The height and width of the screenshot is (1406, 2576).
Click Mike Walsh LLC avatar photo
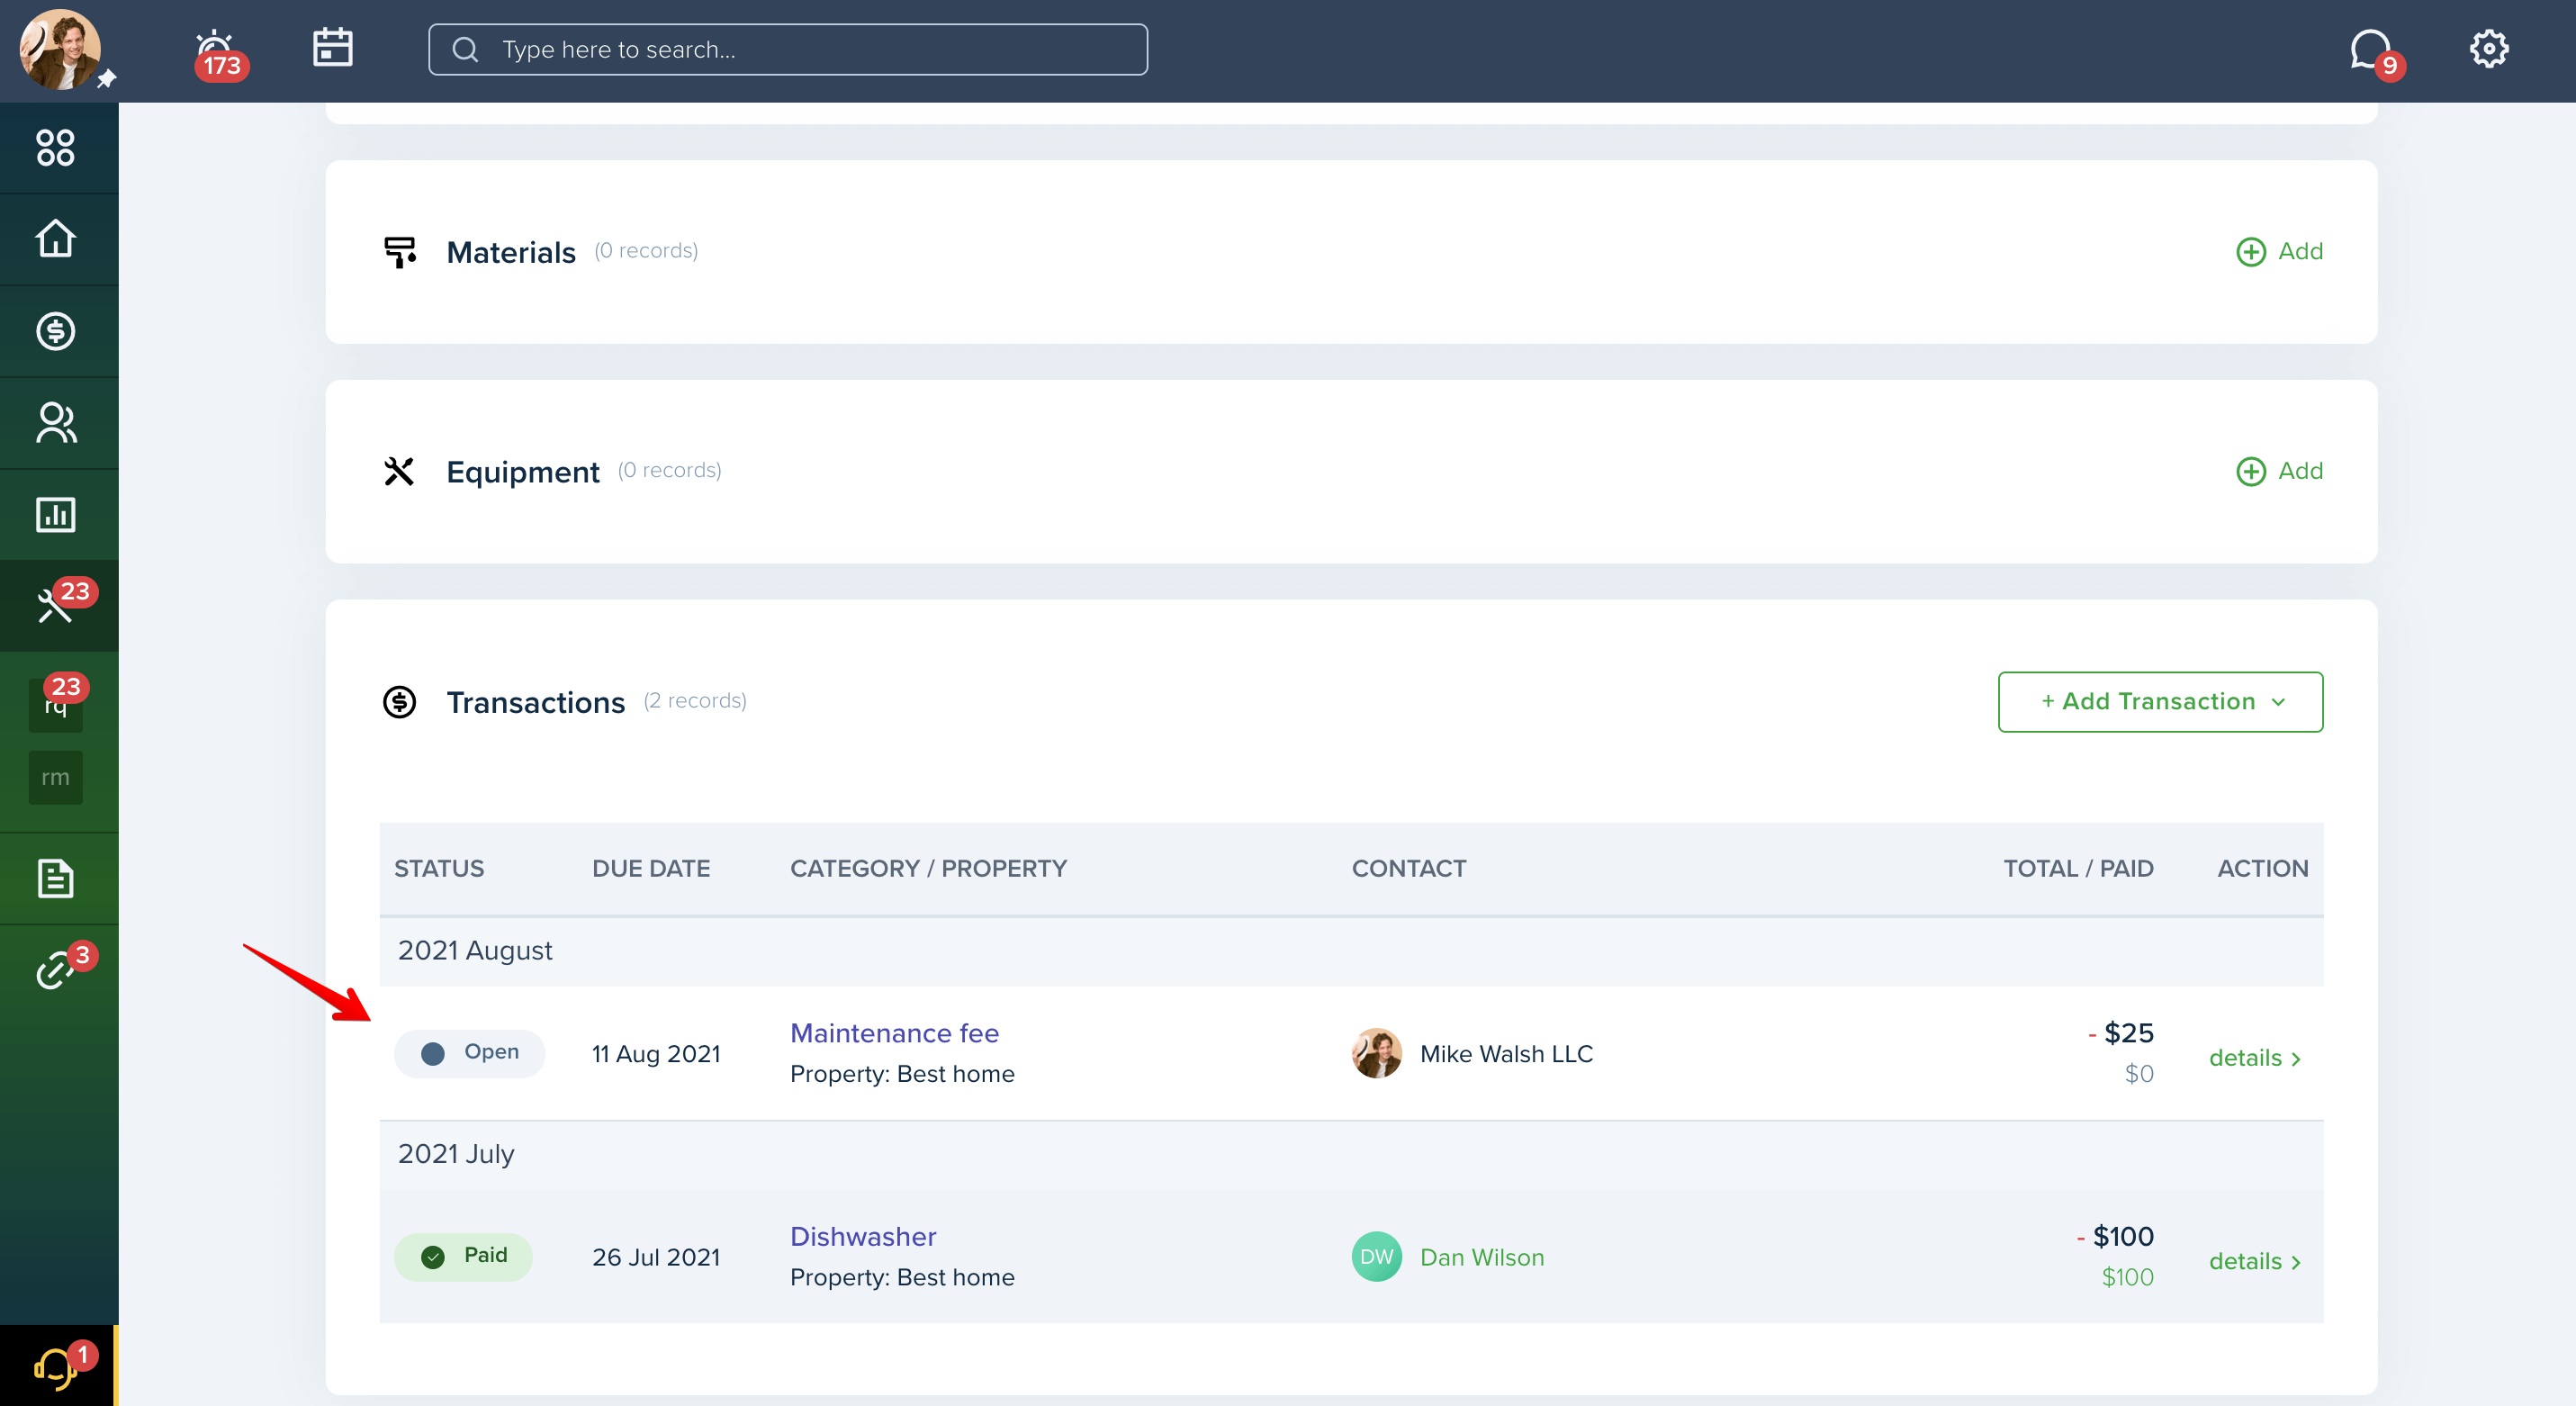pyautogui.click(x=1376, y=1054)
